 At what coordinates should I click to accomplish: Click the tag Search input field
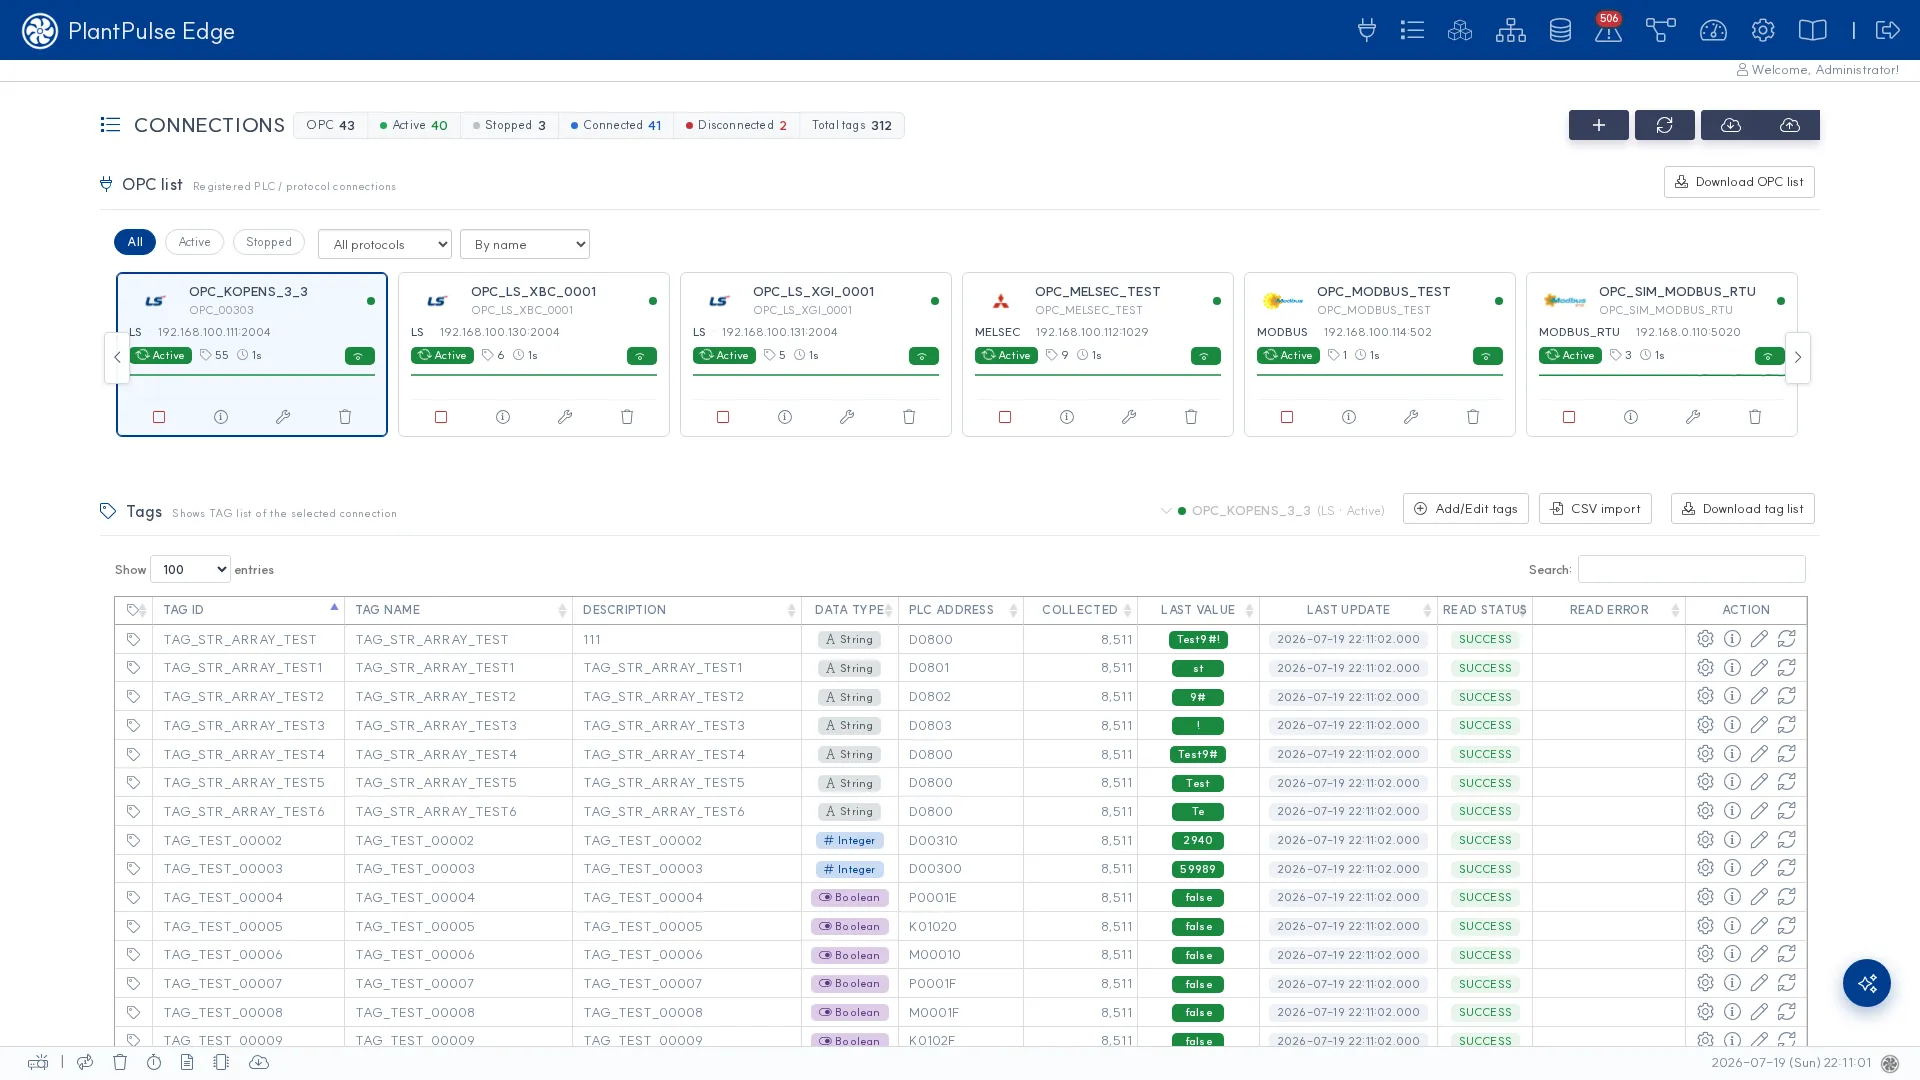1691,569
